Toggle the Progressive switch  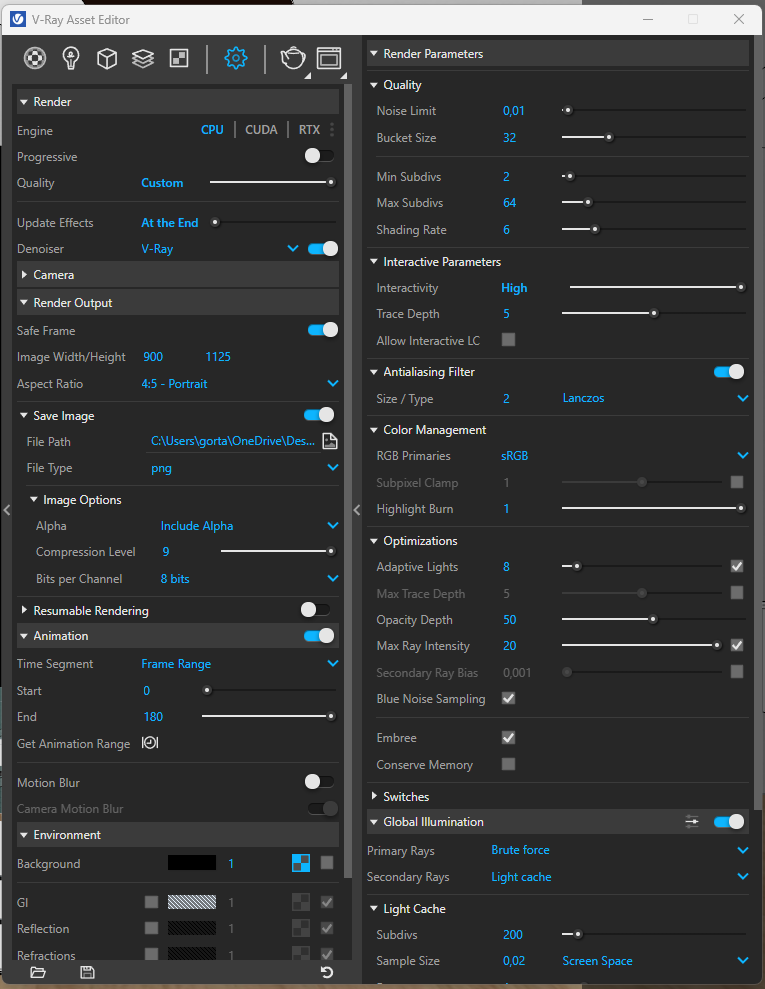320,156
